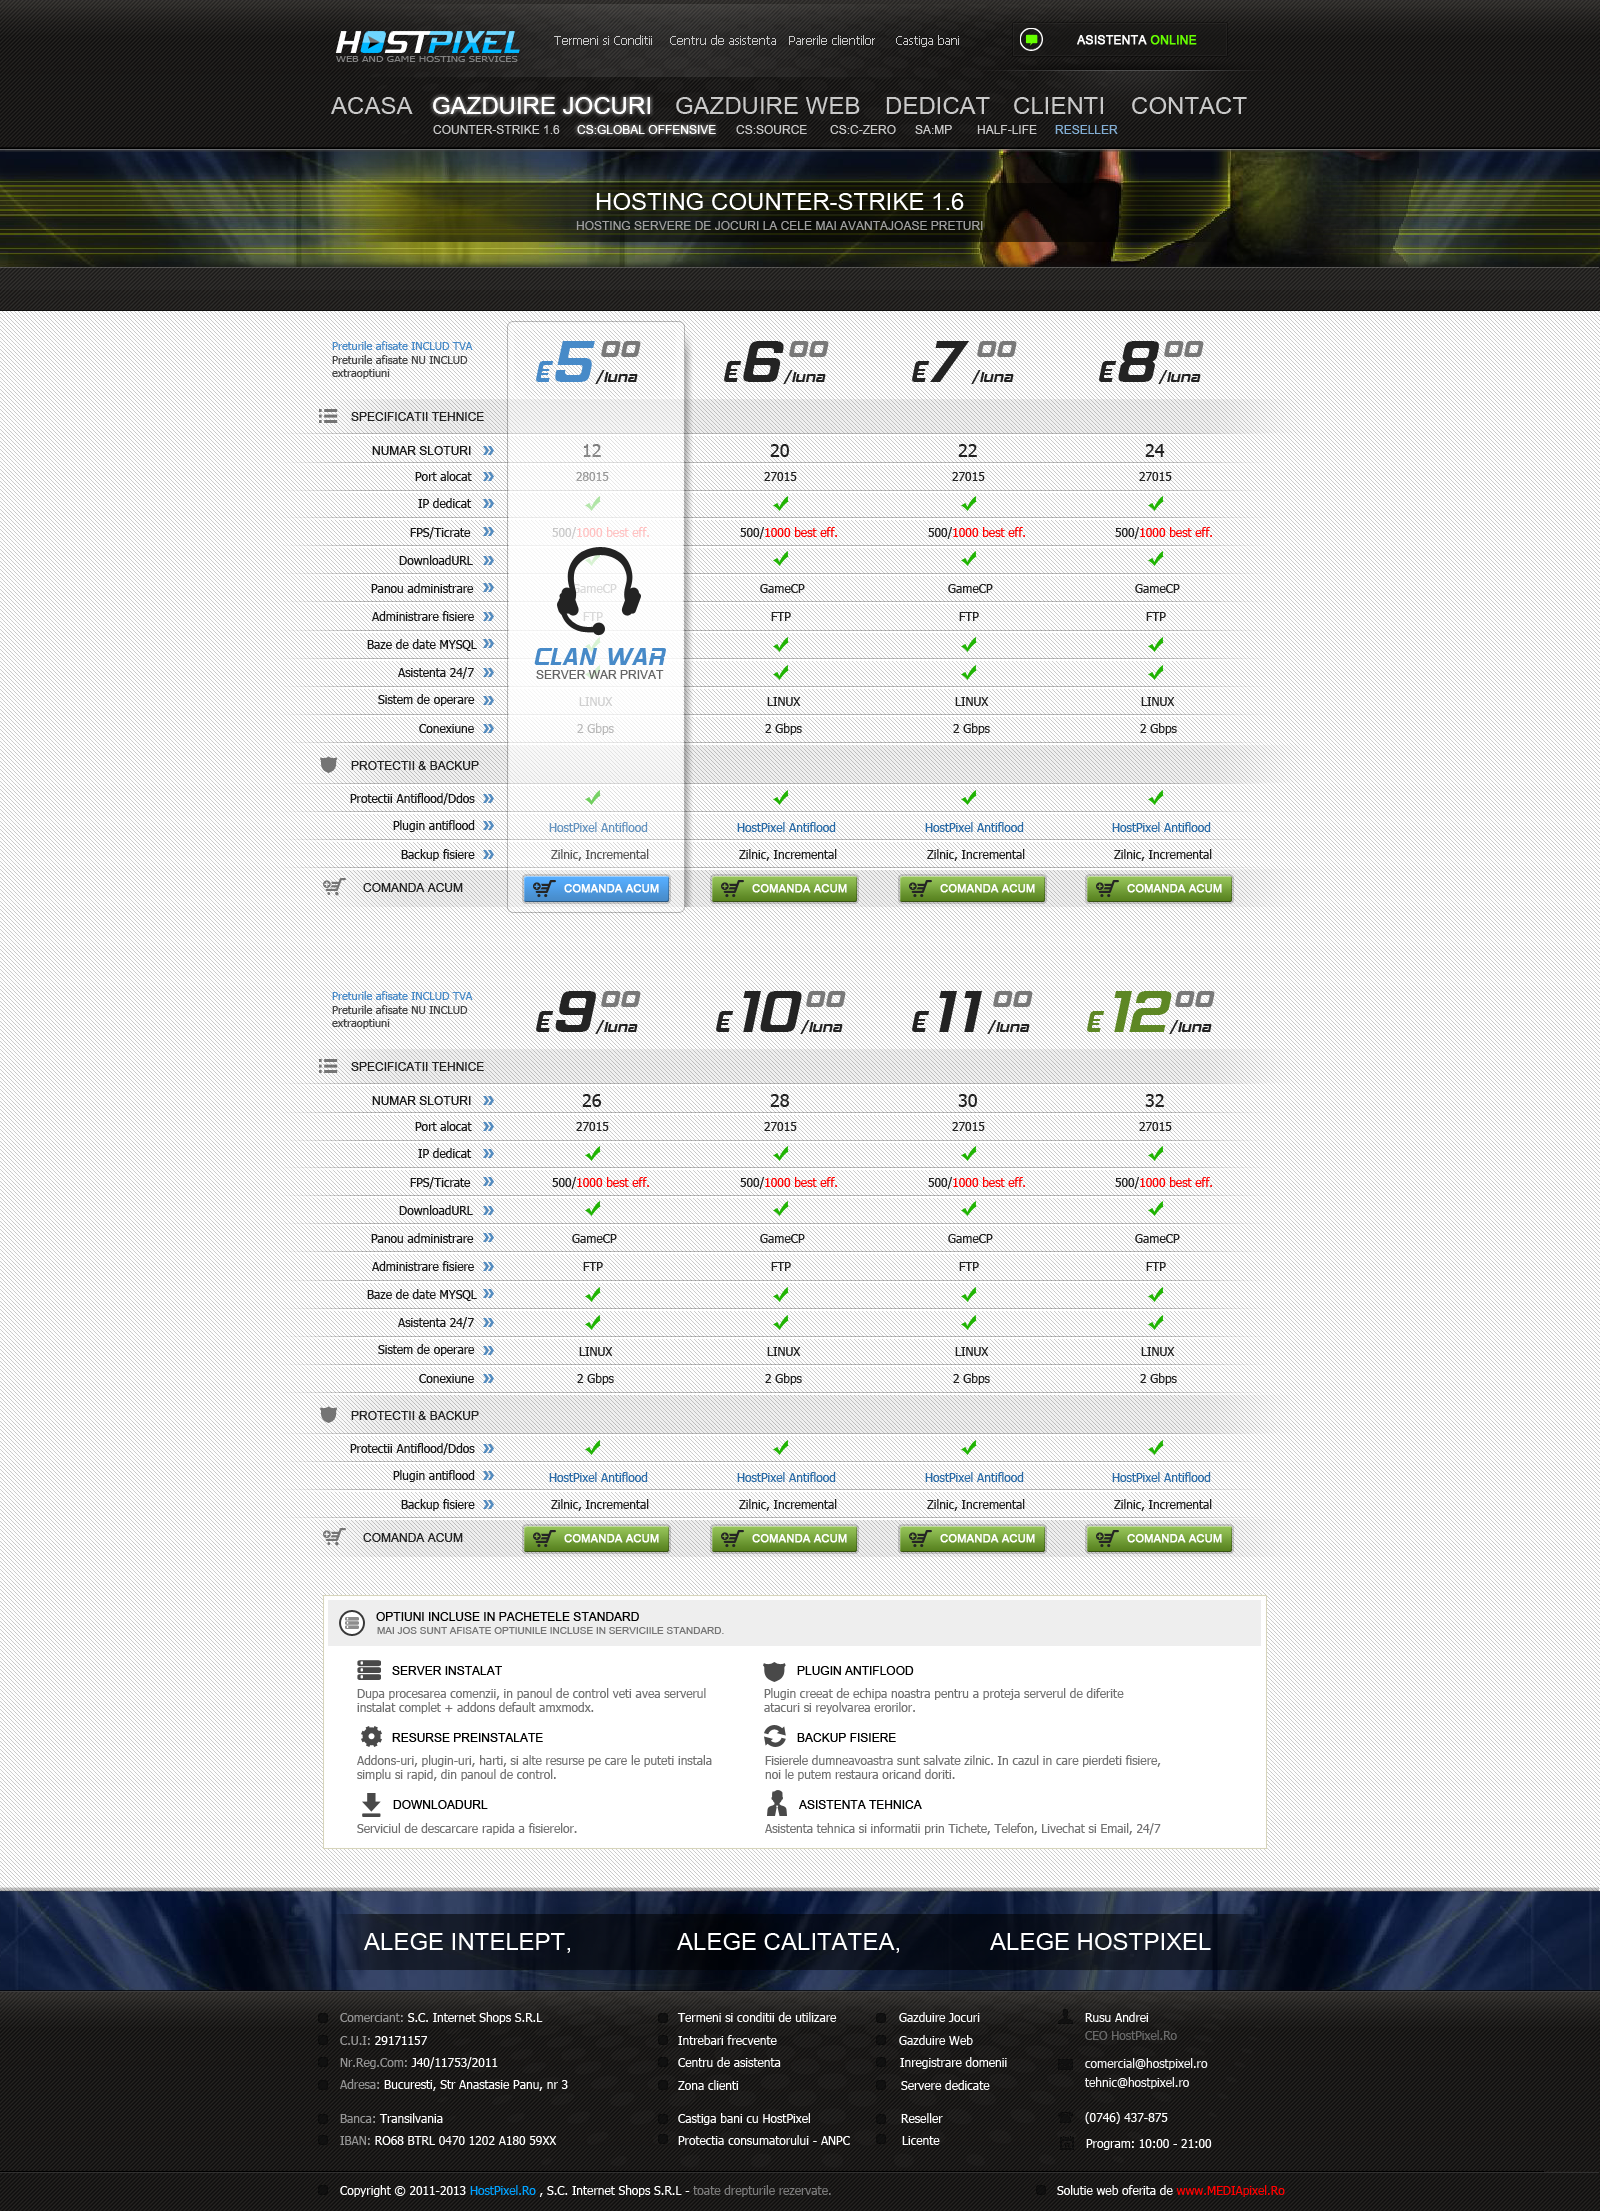Select the Half-Life submenu

tap(1006, 130)
